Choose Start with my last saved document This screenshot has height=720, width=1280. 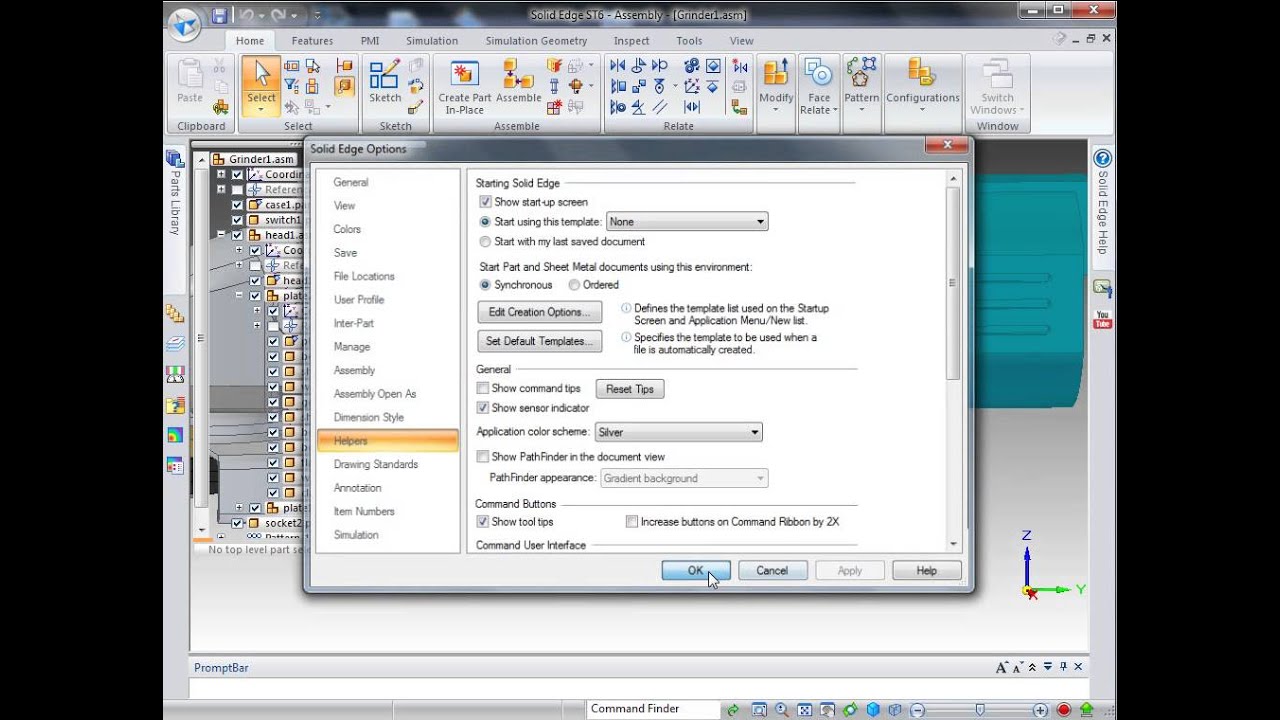click(485, 242)
